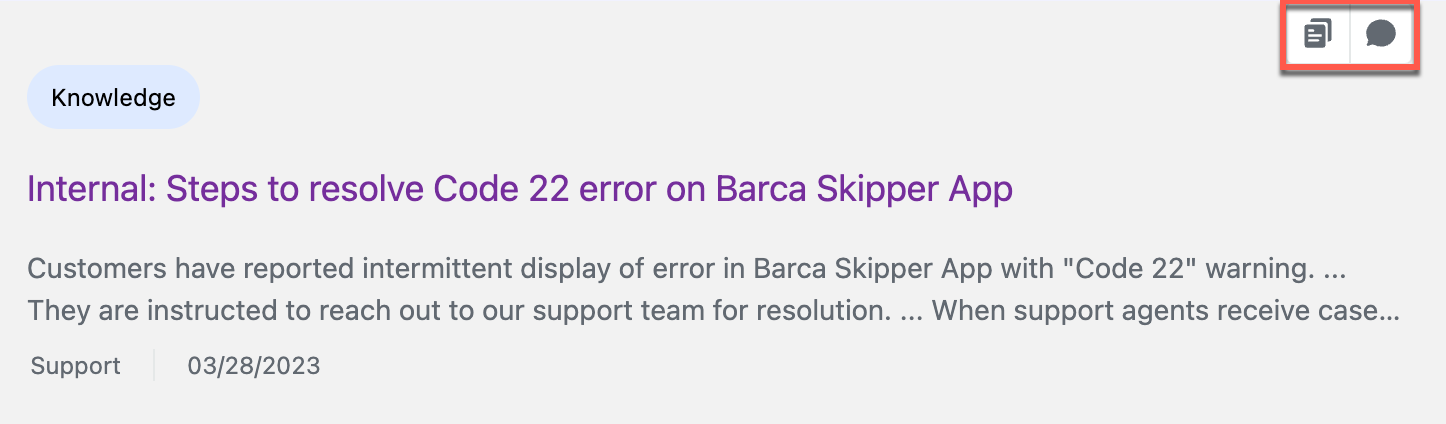1446x424 pixels.
Task: Click the 03/28/2023 date text
Action: tap(254, 366)
